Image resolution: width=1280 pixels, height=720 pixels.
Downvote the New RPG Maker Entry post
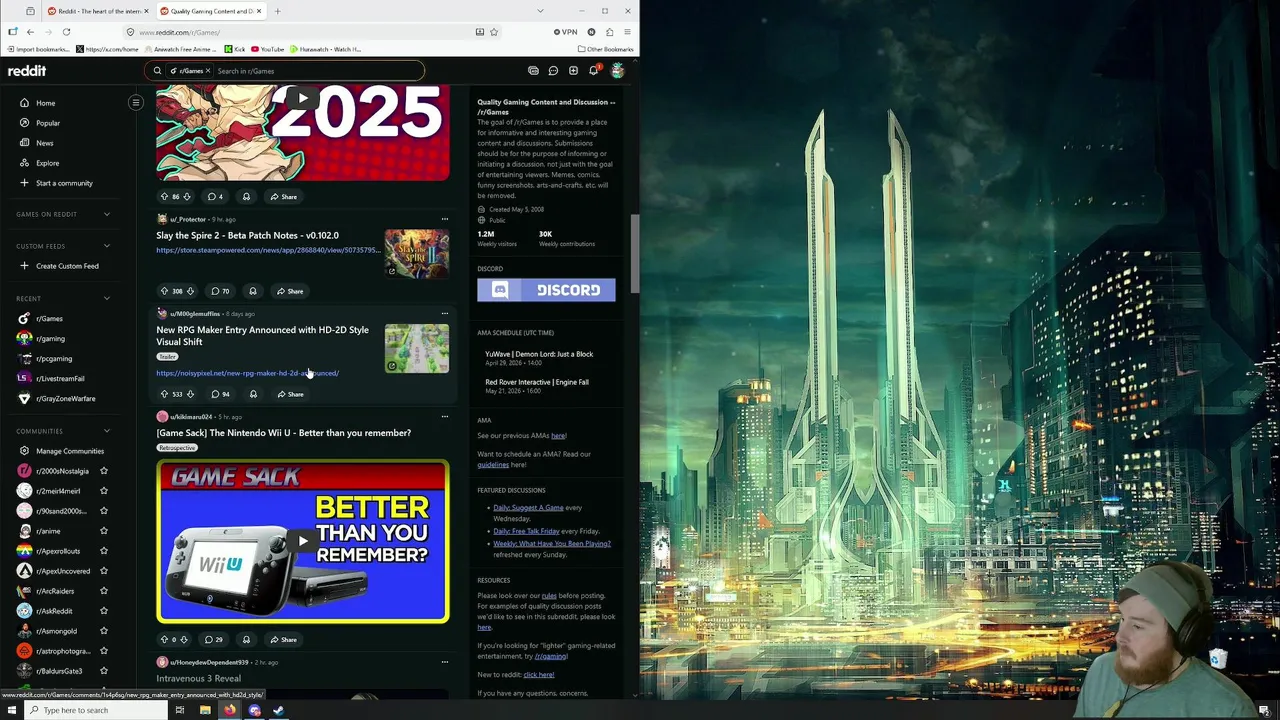click(x=190, y=394)
